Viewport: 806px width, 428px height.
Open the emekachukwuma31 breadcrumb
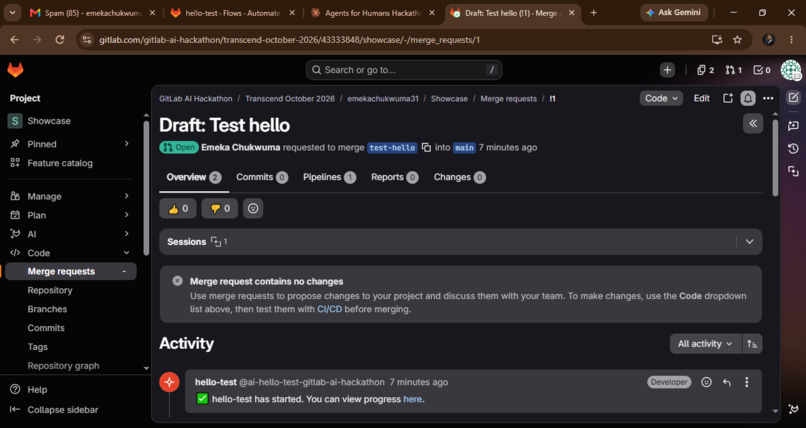tap(382, 99)
